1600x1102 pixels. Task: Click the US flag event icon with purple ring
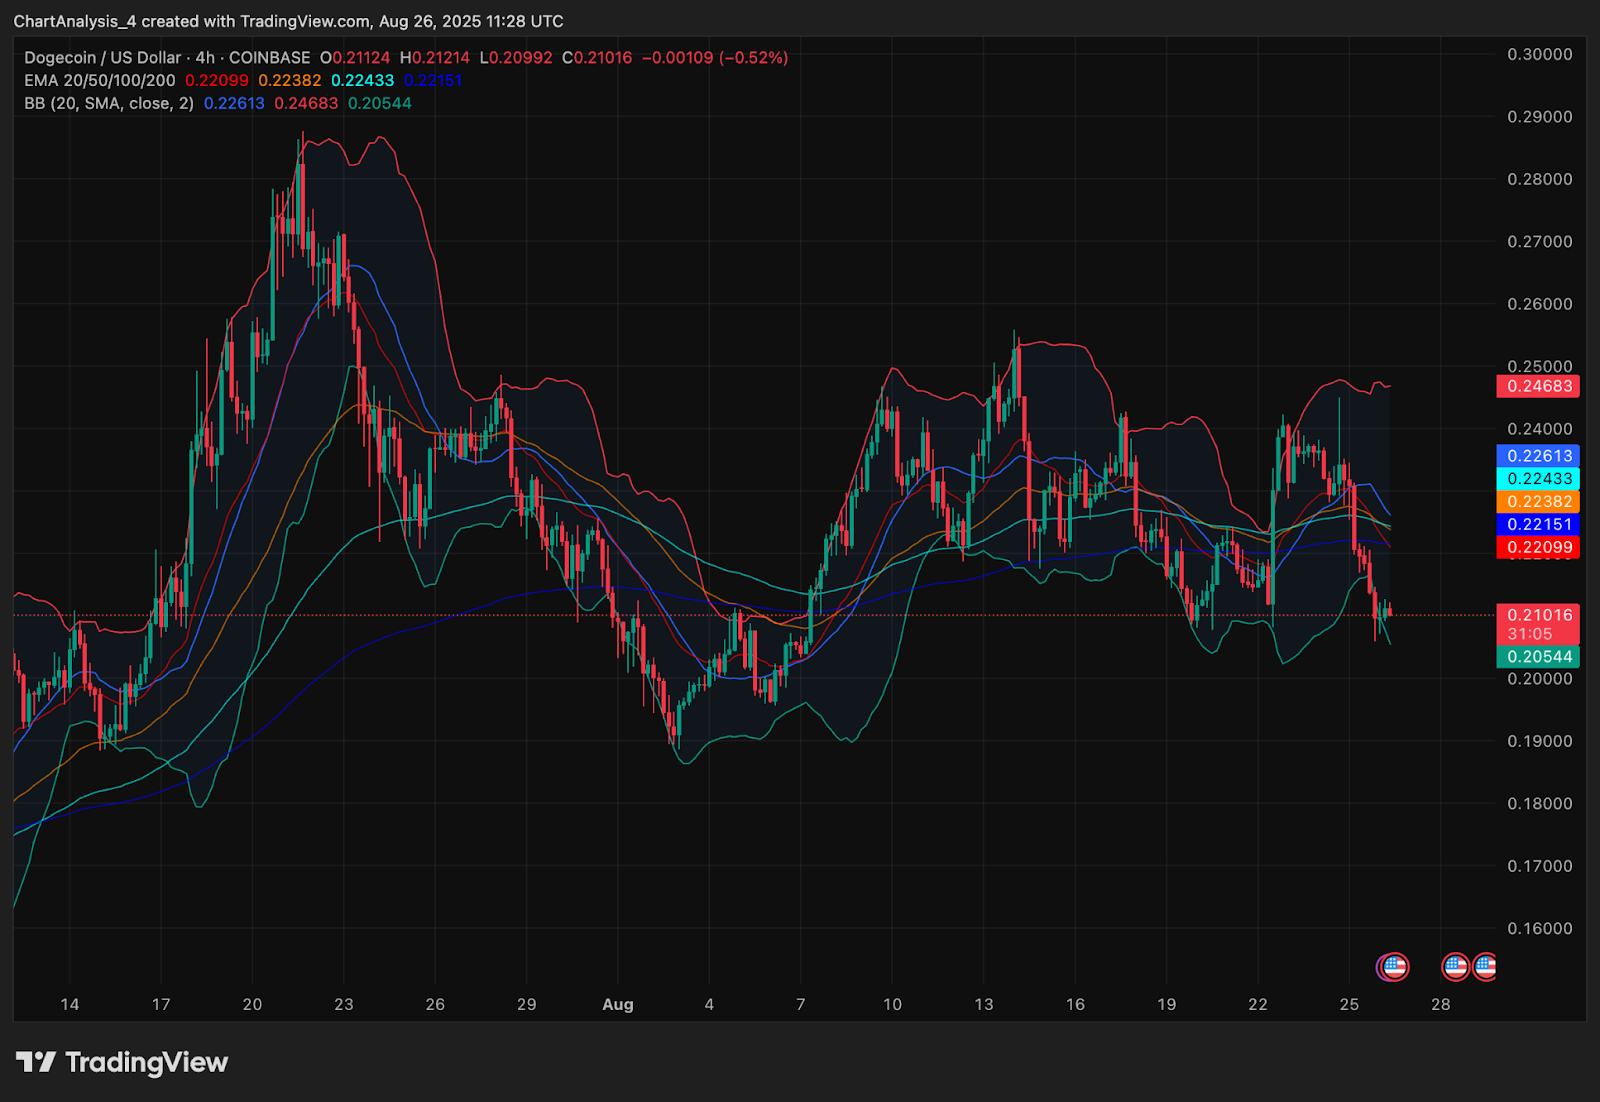pyautogui.click(x=1393, y=967)
